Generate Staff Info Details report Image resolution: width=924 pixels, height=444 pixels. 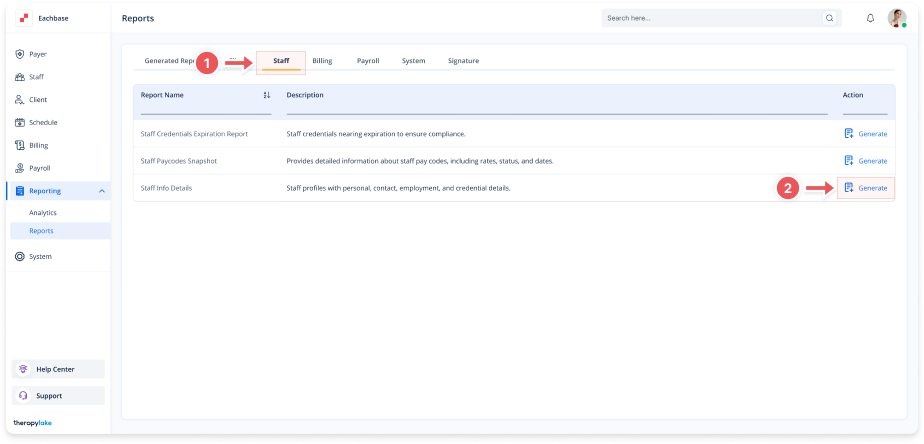click(866, 188)
